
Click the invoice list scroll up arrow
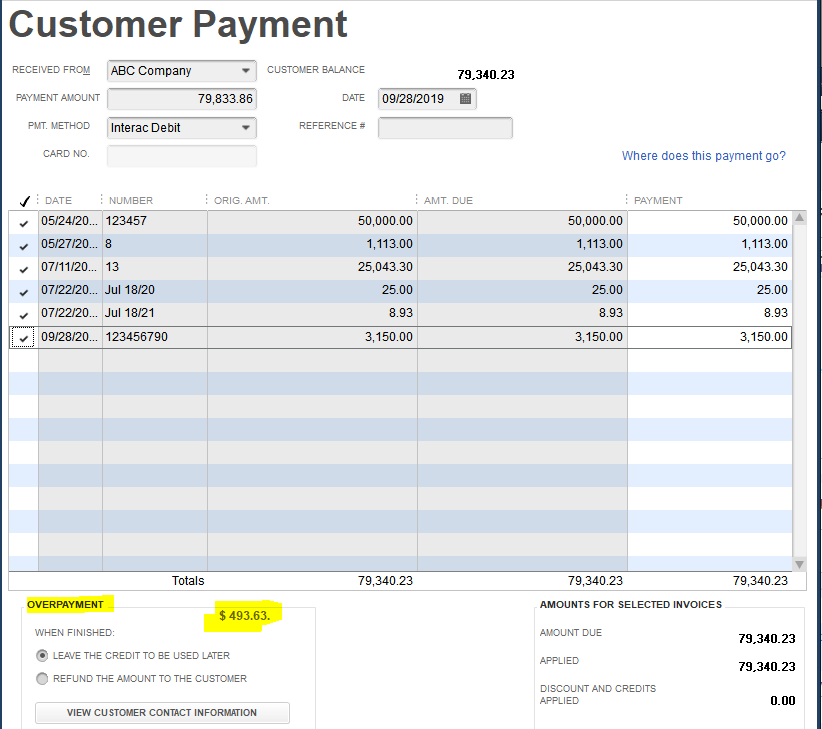pos(799,218)
